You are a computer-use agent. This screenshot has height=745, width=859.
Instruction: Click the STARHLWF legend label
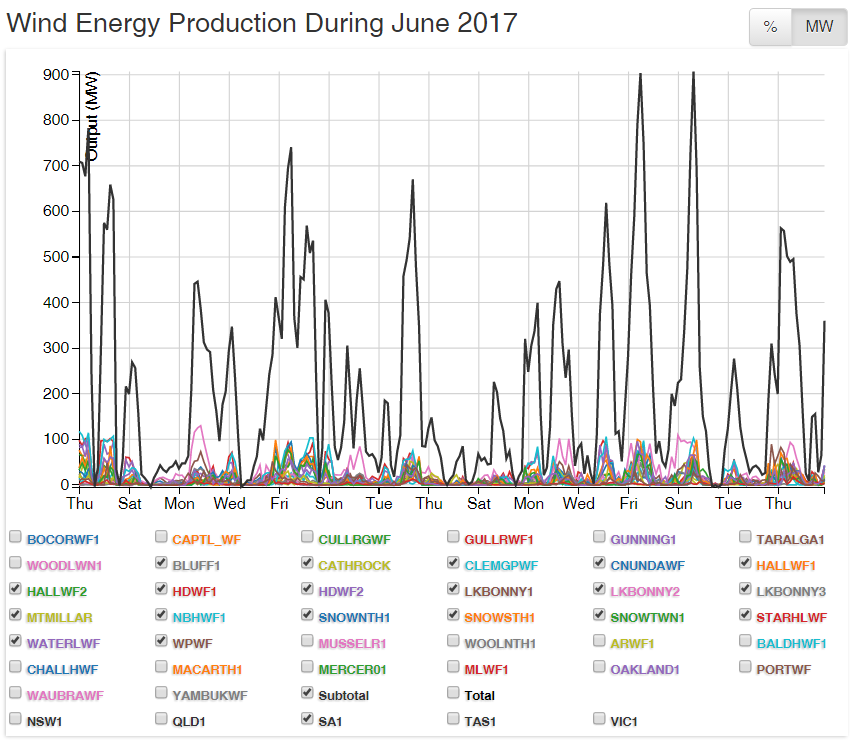tap(791, 617)
